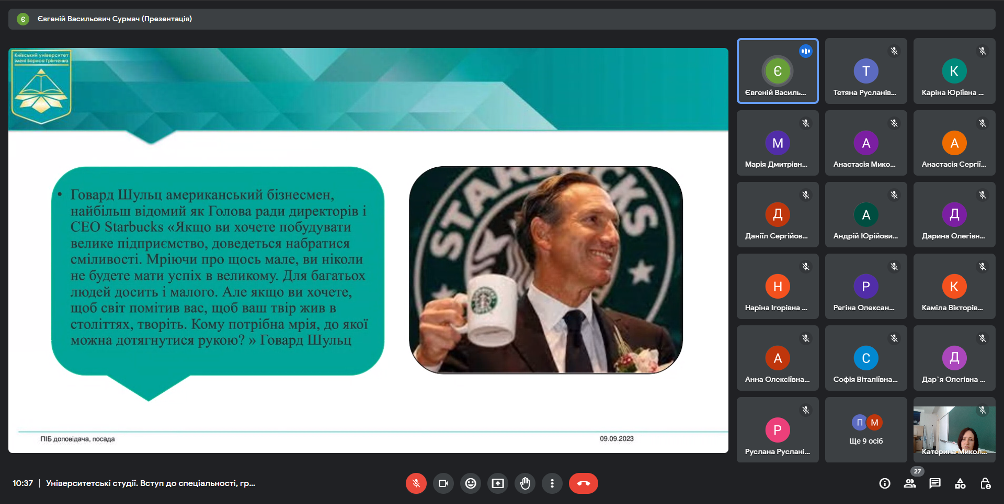
Task: Open the chat panel icon
Action: [x=935, y=483]
